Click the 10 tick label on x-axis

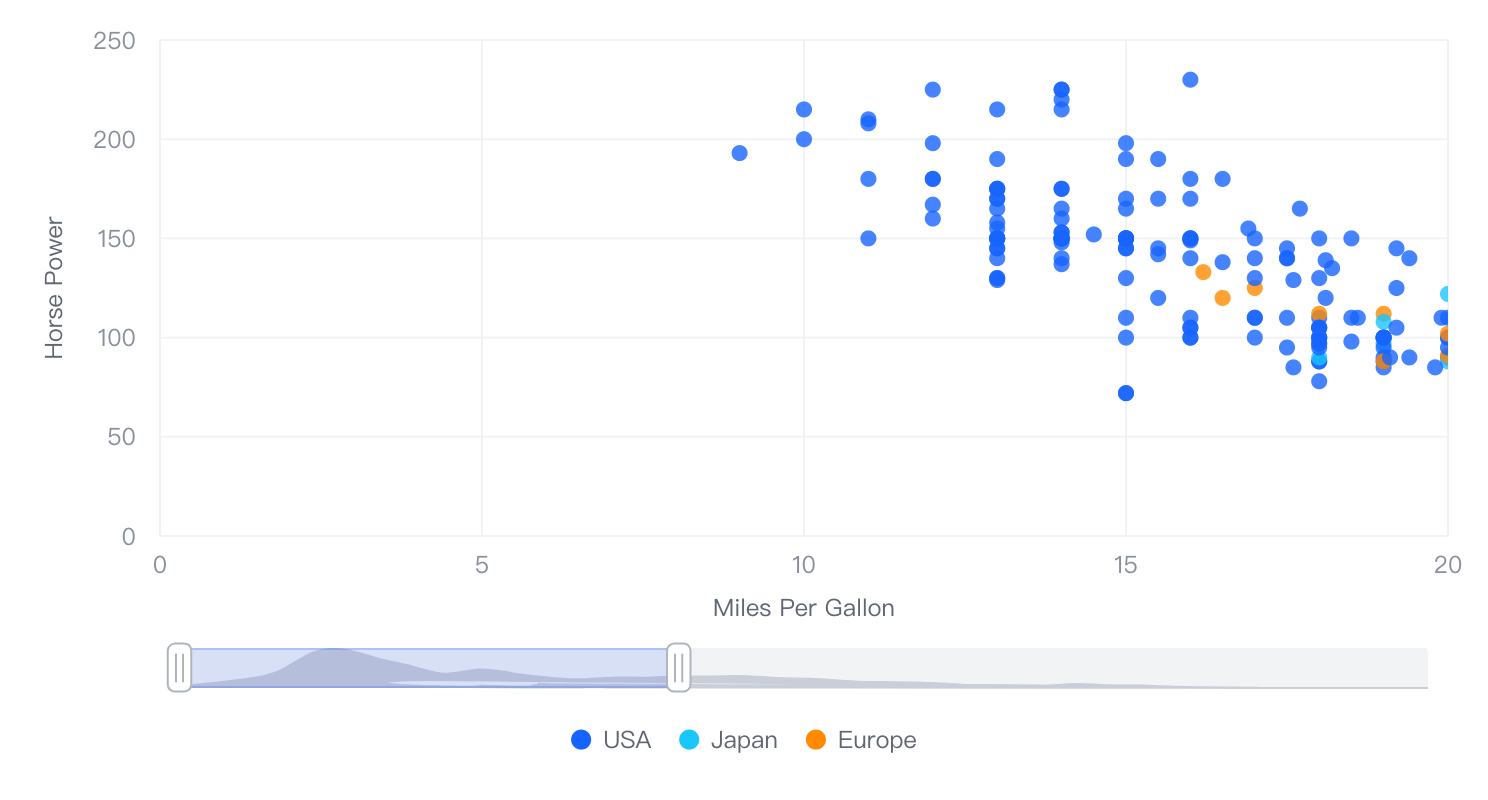point(804,565)
